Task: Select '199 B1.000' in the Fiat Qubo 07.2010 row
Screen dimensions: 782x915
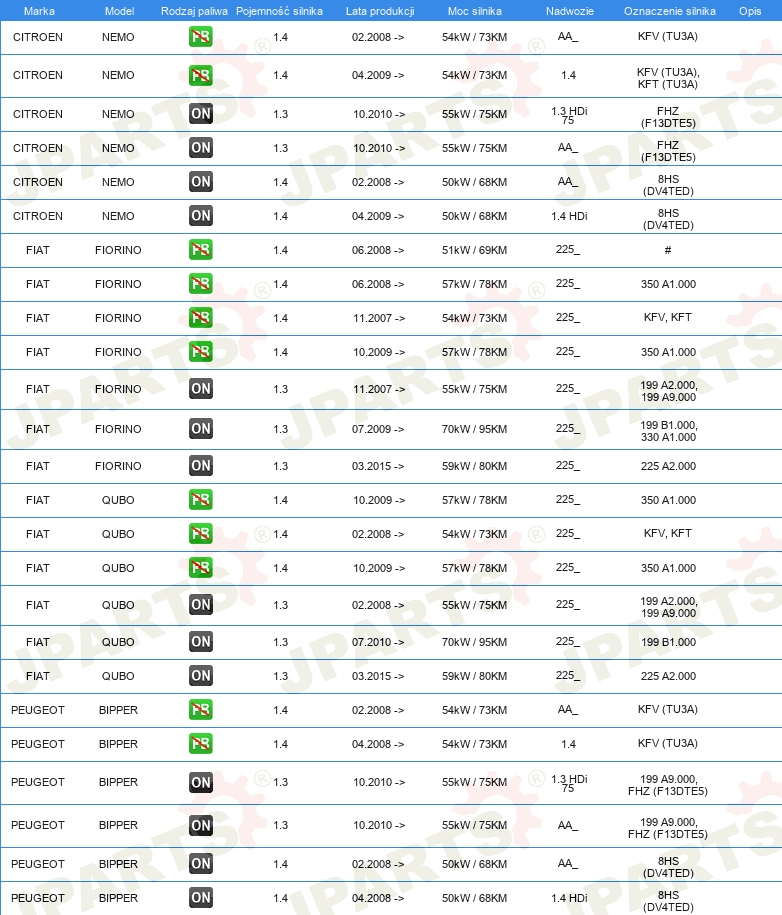Action: point(668,642)
